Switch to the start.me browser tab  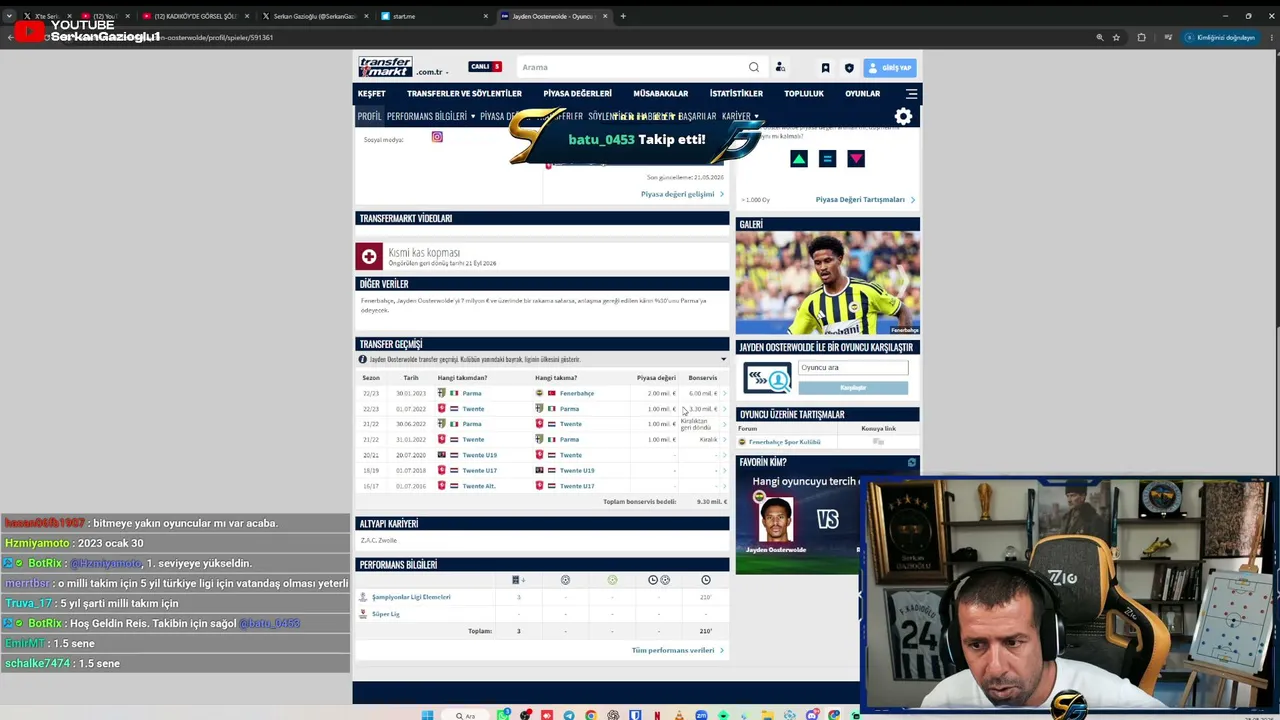click(x=435, y=16)
